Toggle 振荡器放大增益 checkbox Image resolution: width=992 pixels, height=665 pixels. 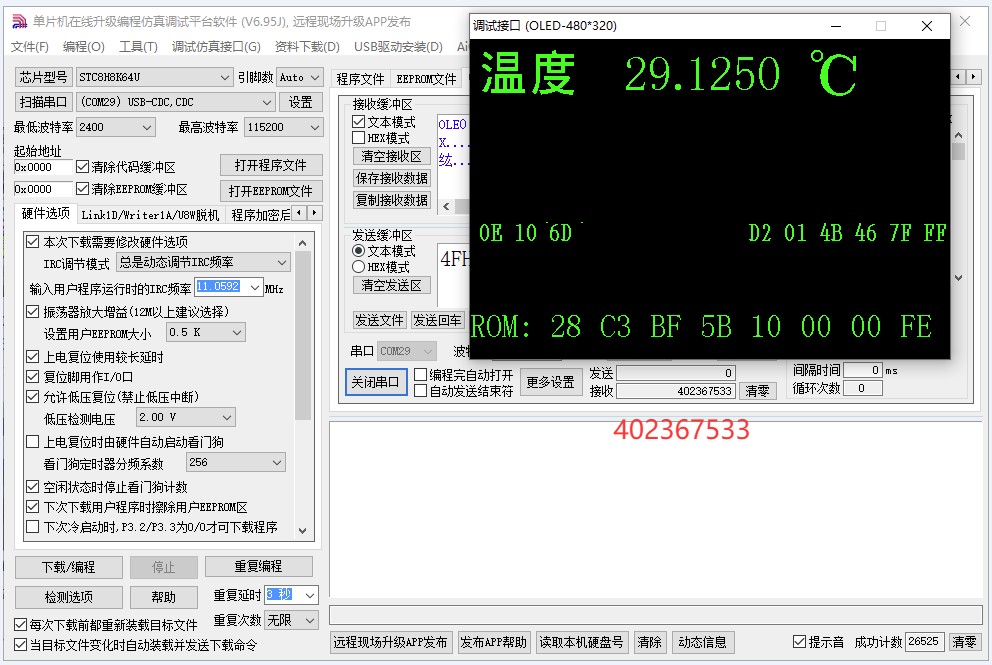coord(33,311)
